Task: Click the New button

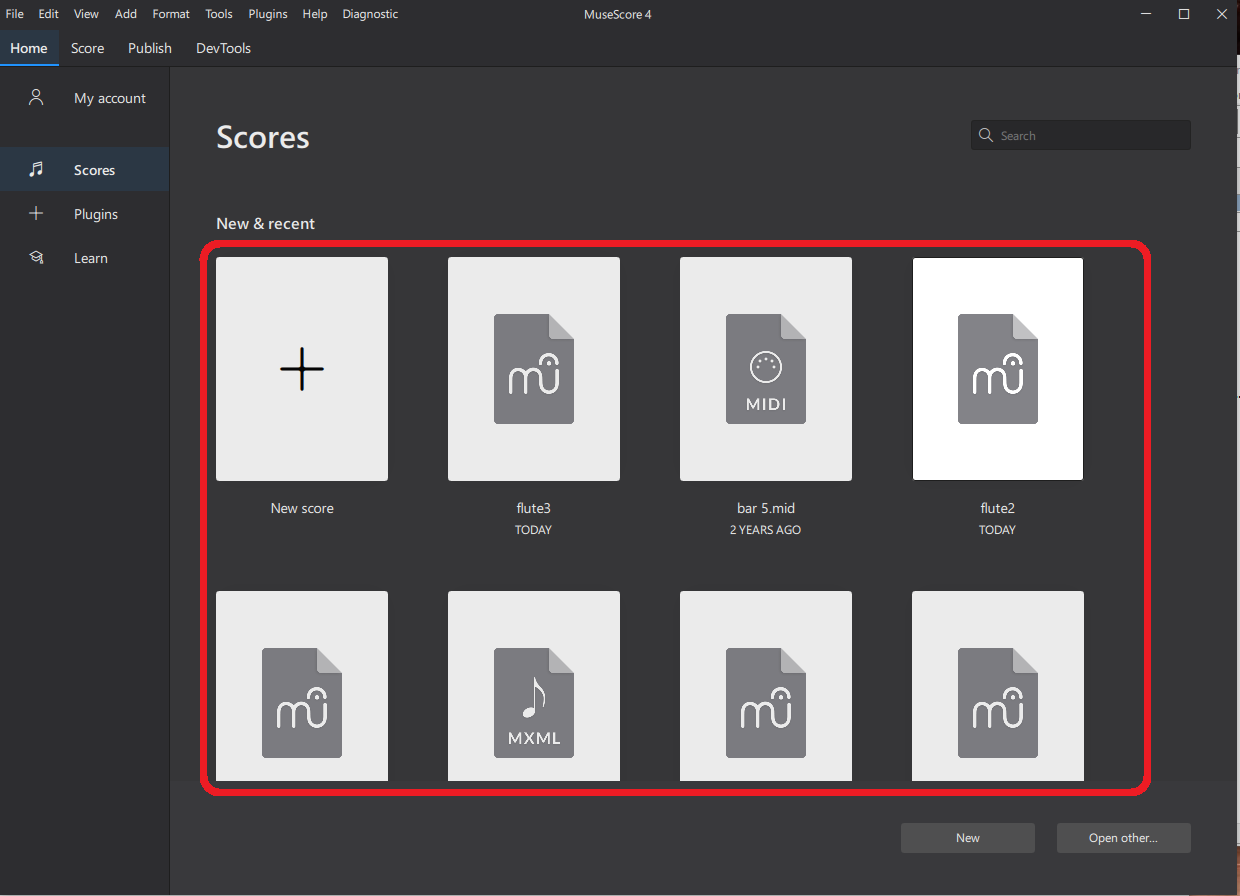Action: coord(967,837)
